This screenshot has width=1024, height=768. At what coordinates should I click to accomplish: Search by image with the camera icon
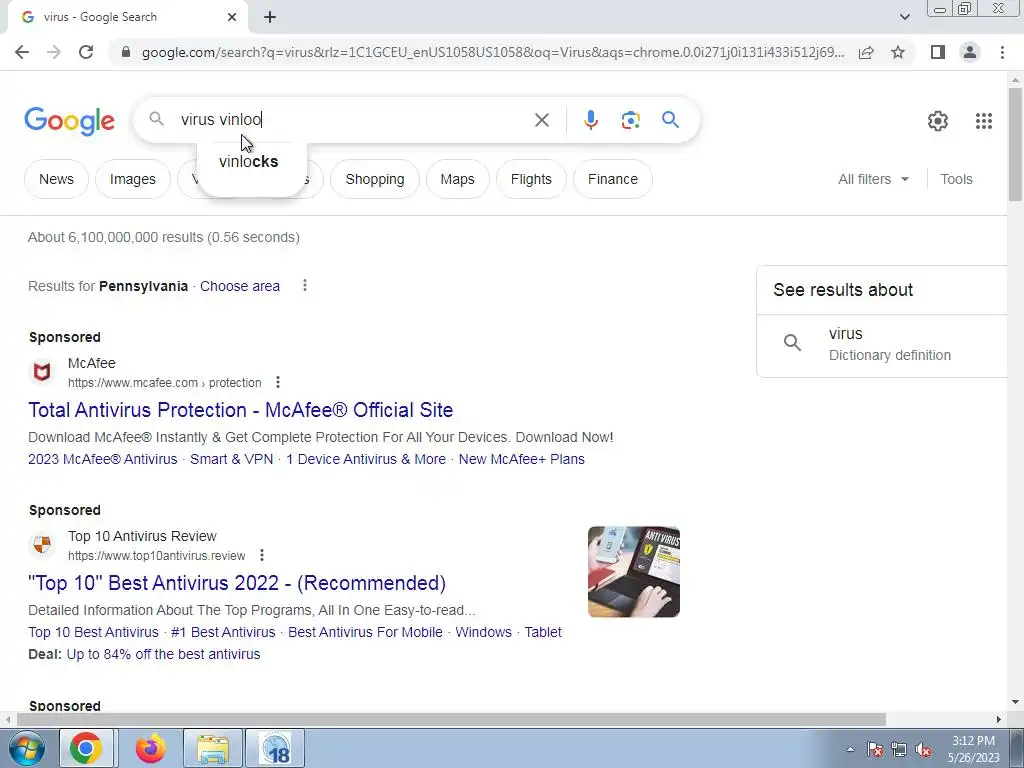tap(630, 120)
